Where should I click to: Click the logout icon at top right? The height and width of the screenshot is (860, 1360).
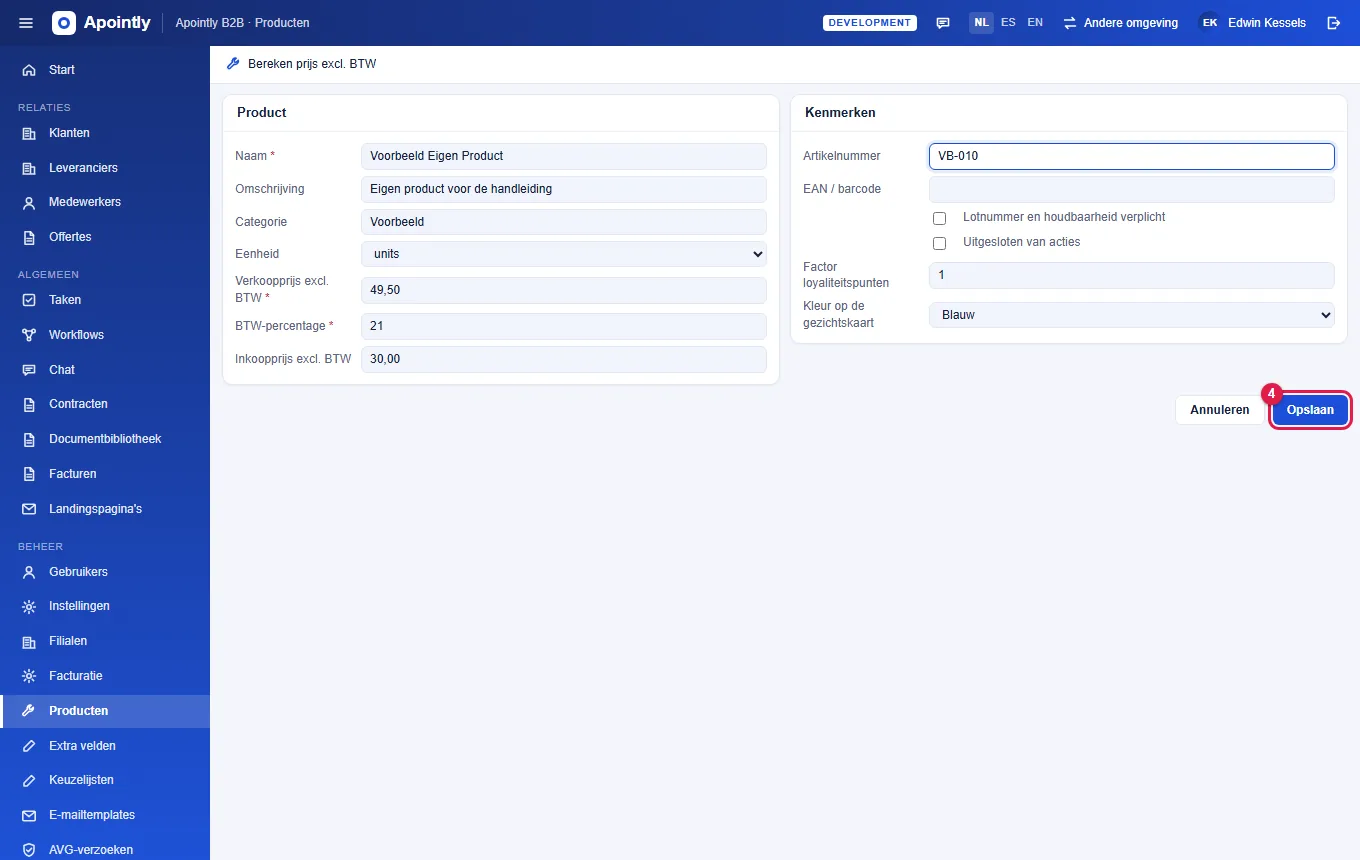click(x=1333, y=23)
